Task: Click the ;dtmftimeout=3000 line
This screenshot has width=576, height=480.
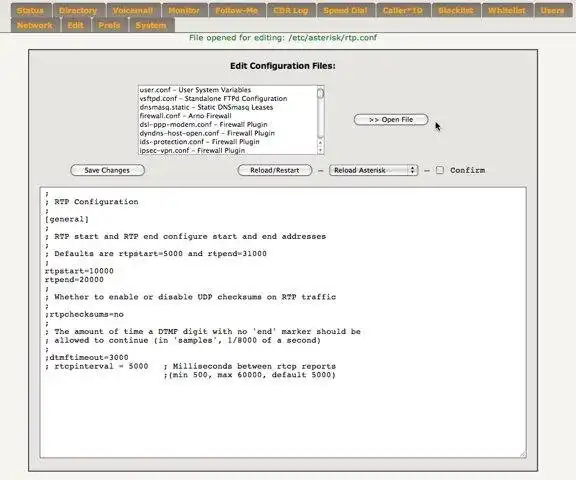Action: click(87, 357)
